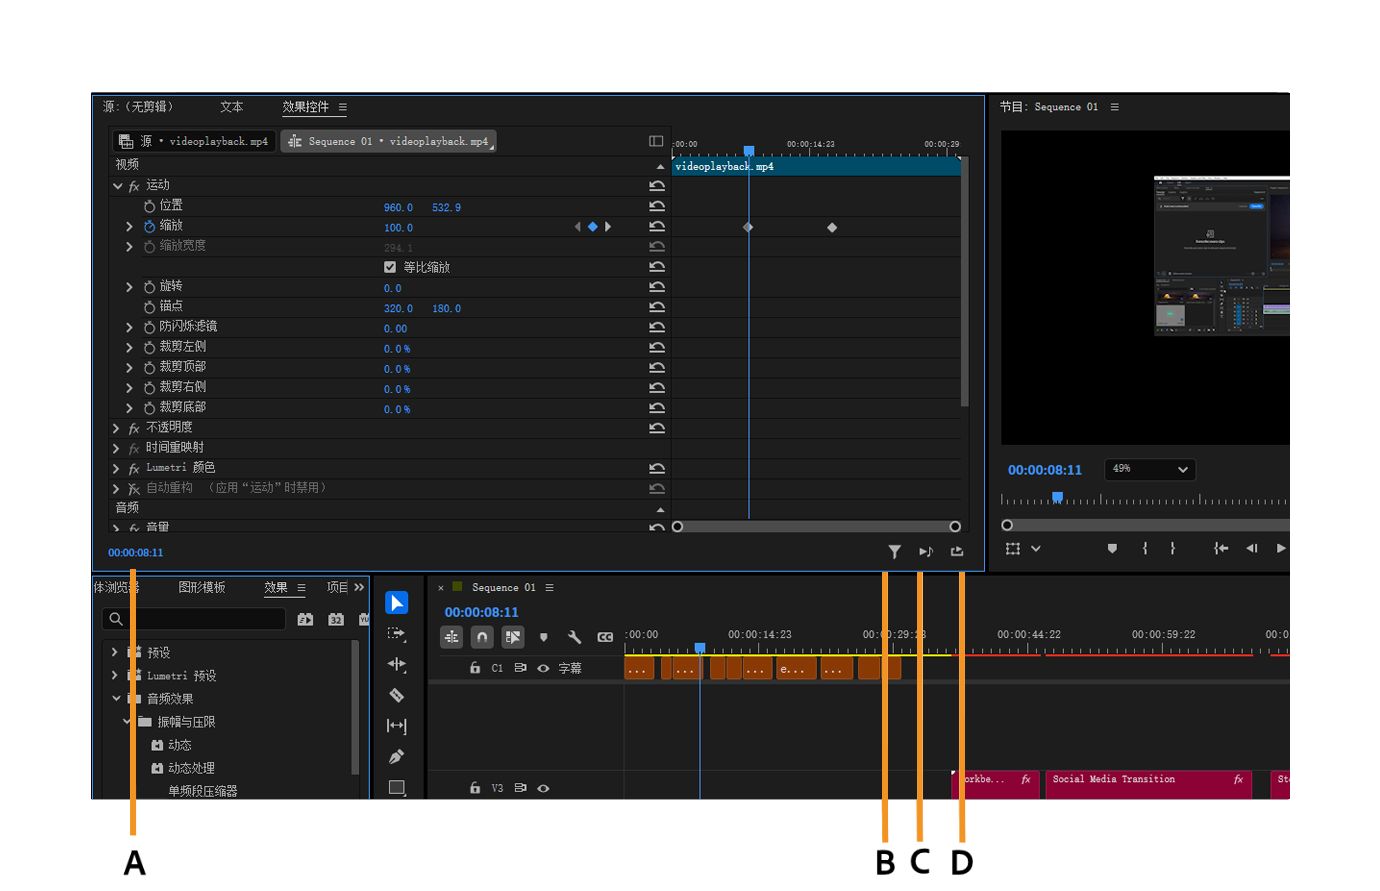Screen dimensions: 1380x891
Task: Click the Mark Out brace button
Action: tap(1172, 549)
